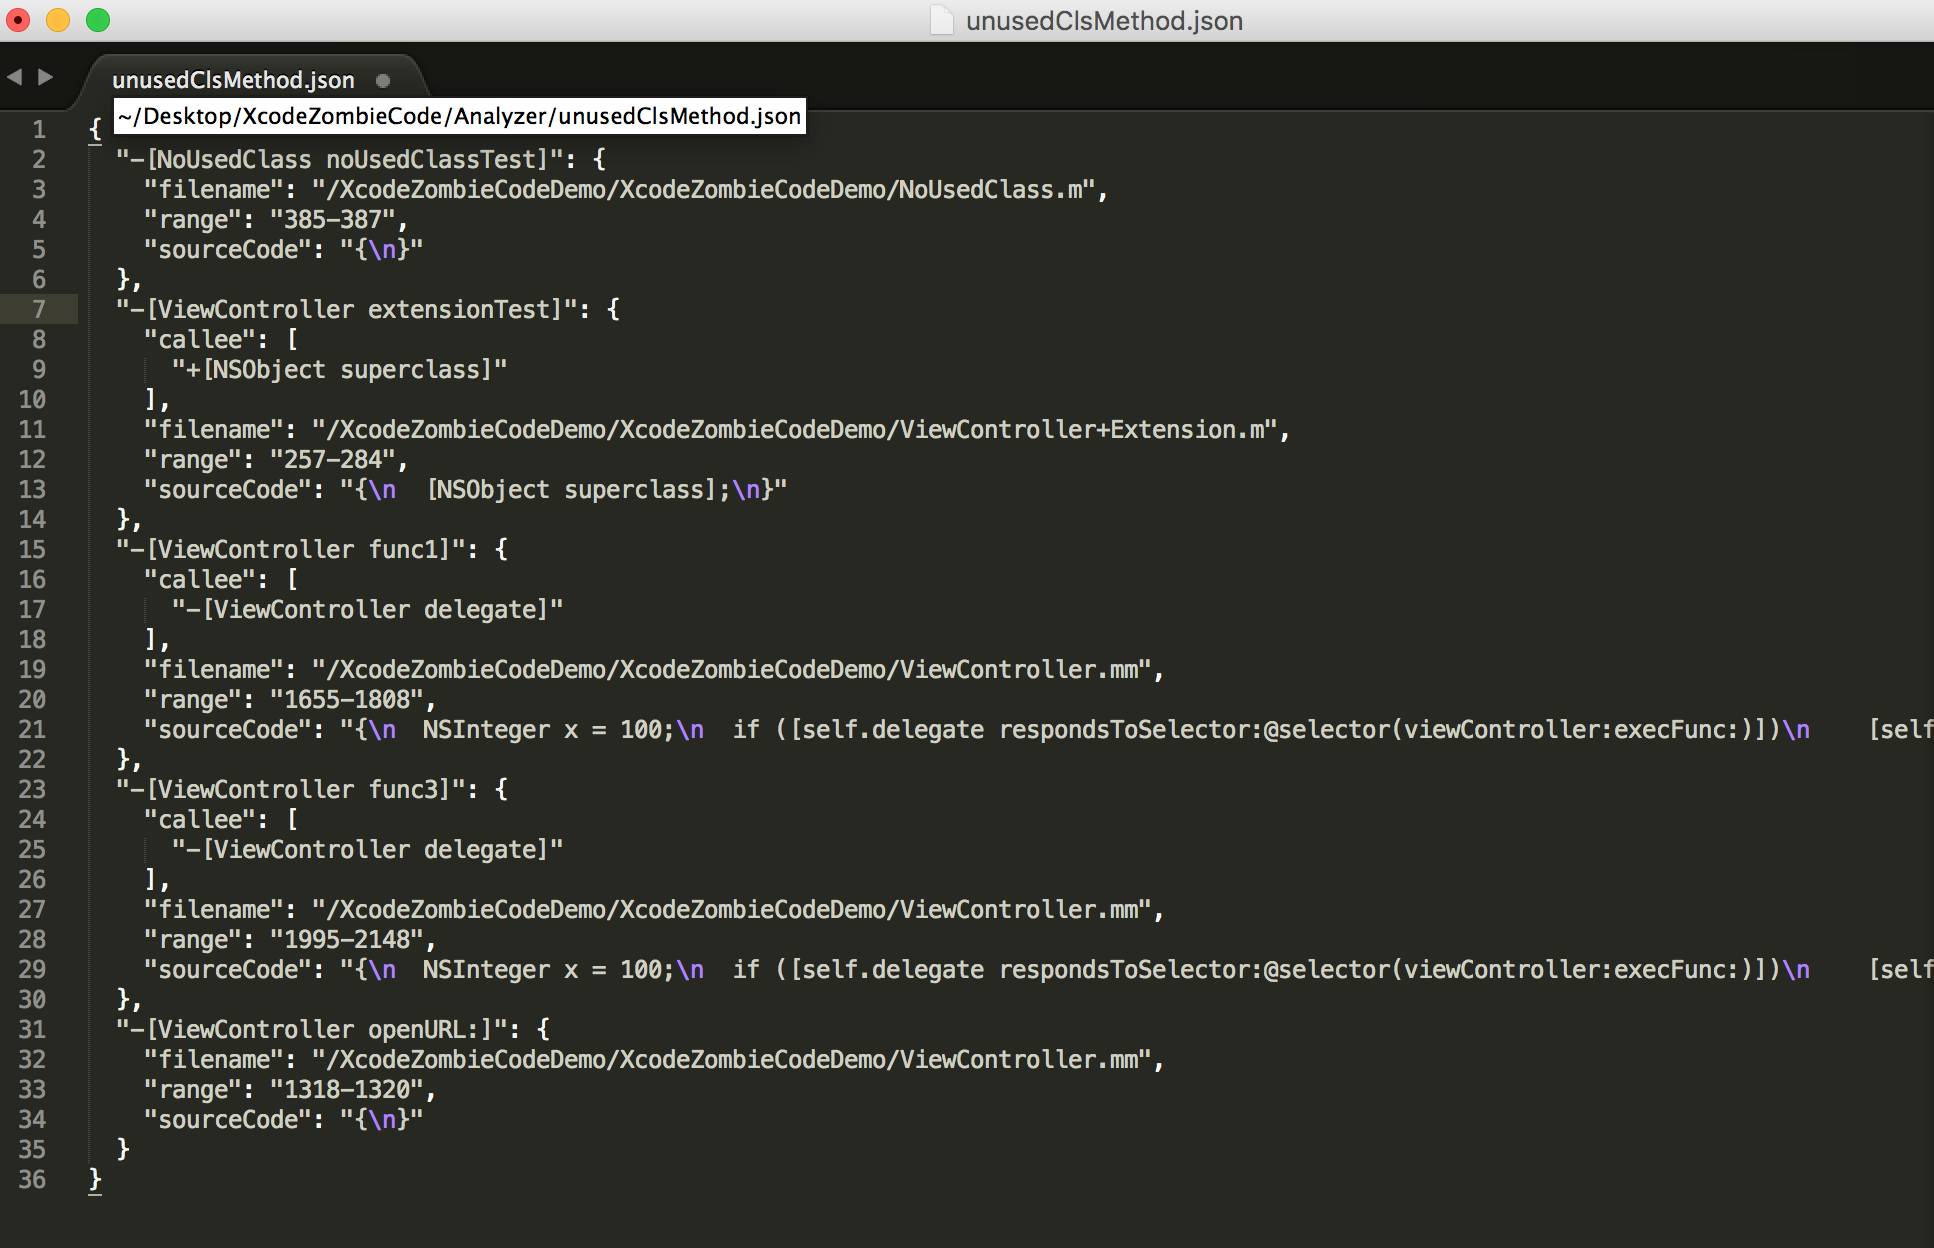Select the unusedClsMethod.json tab

tap(233, 80)
